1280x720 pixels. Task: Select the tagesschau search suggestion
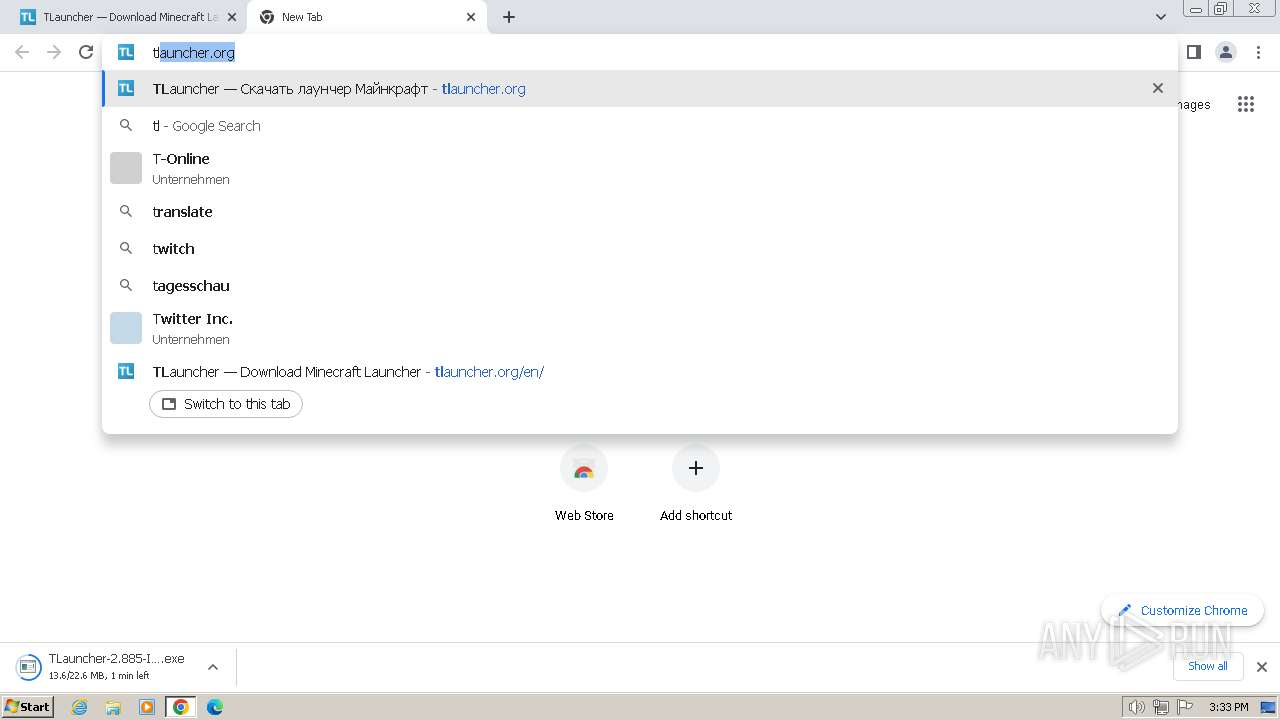click(640, 285)
